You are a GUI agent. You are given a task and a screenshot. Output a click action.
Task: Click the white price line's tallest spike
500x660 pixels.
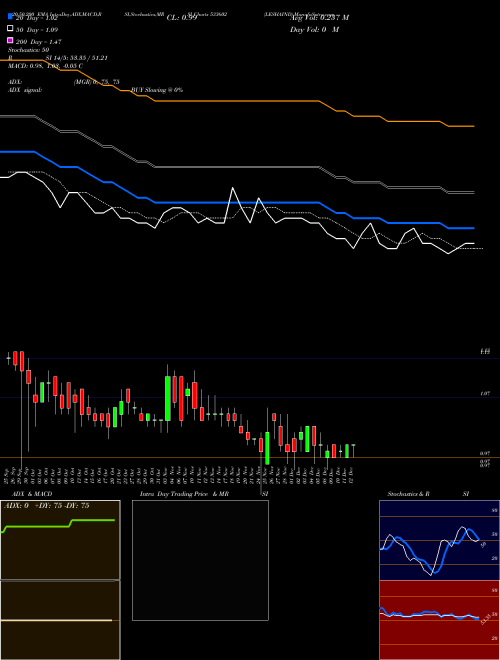click(x=233, y=189)
